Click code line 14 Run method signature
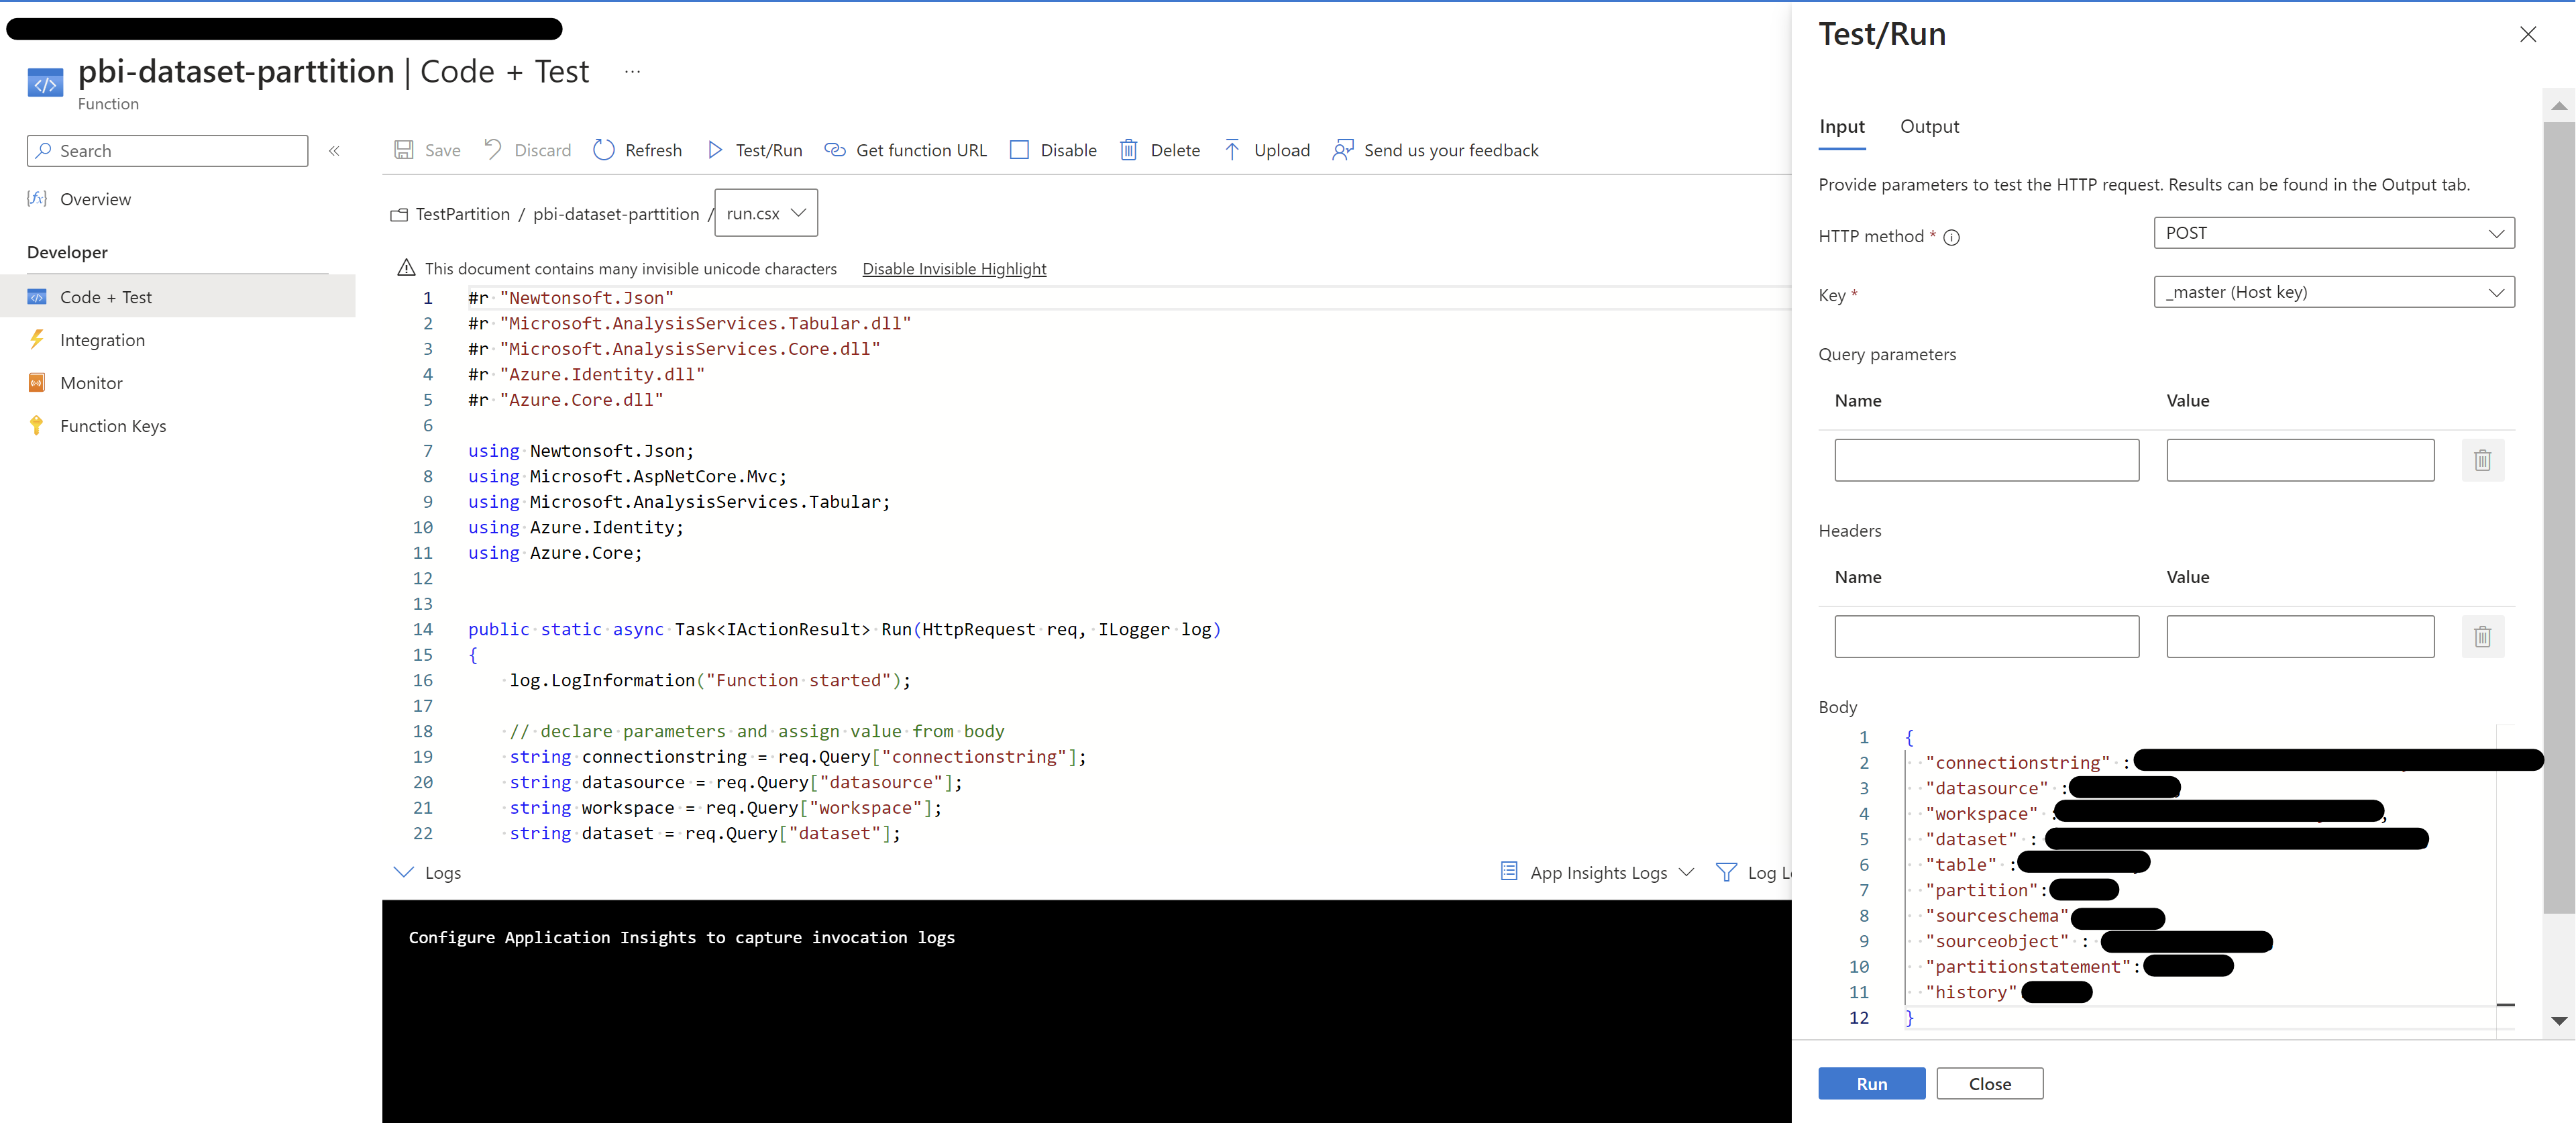The image size is (2576, 1123). (844, 629)
